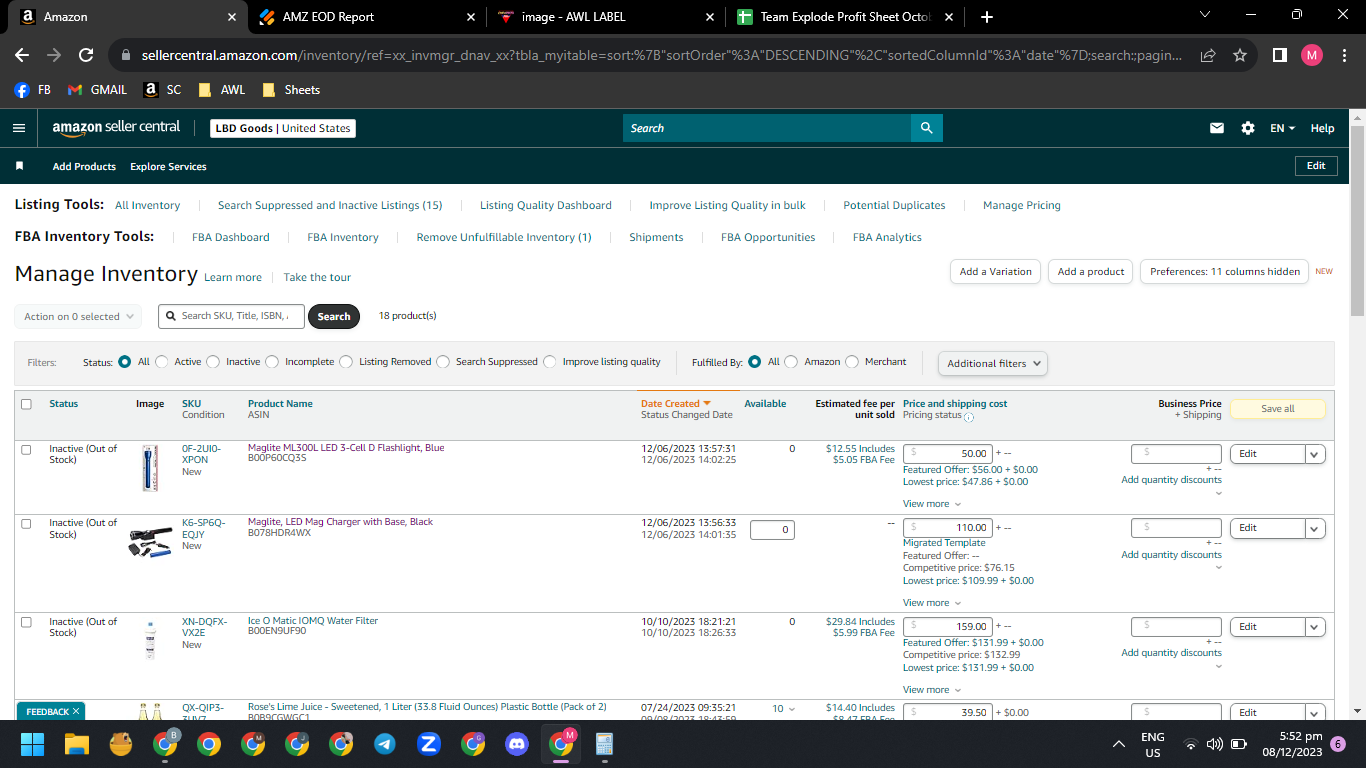1366x768 pixels.
Task: Open Telegram from the taskbar
Action: pos(385,744)
